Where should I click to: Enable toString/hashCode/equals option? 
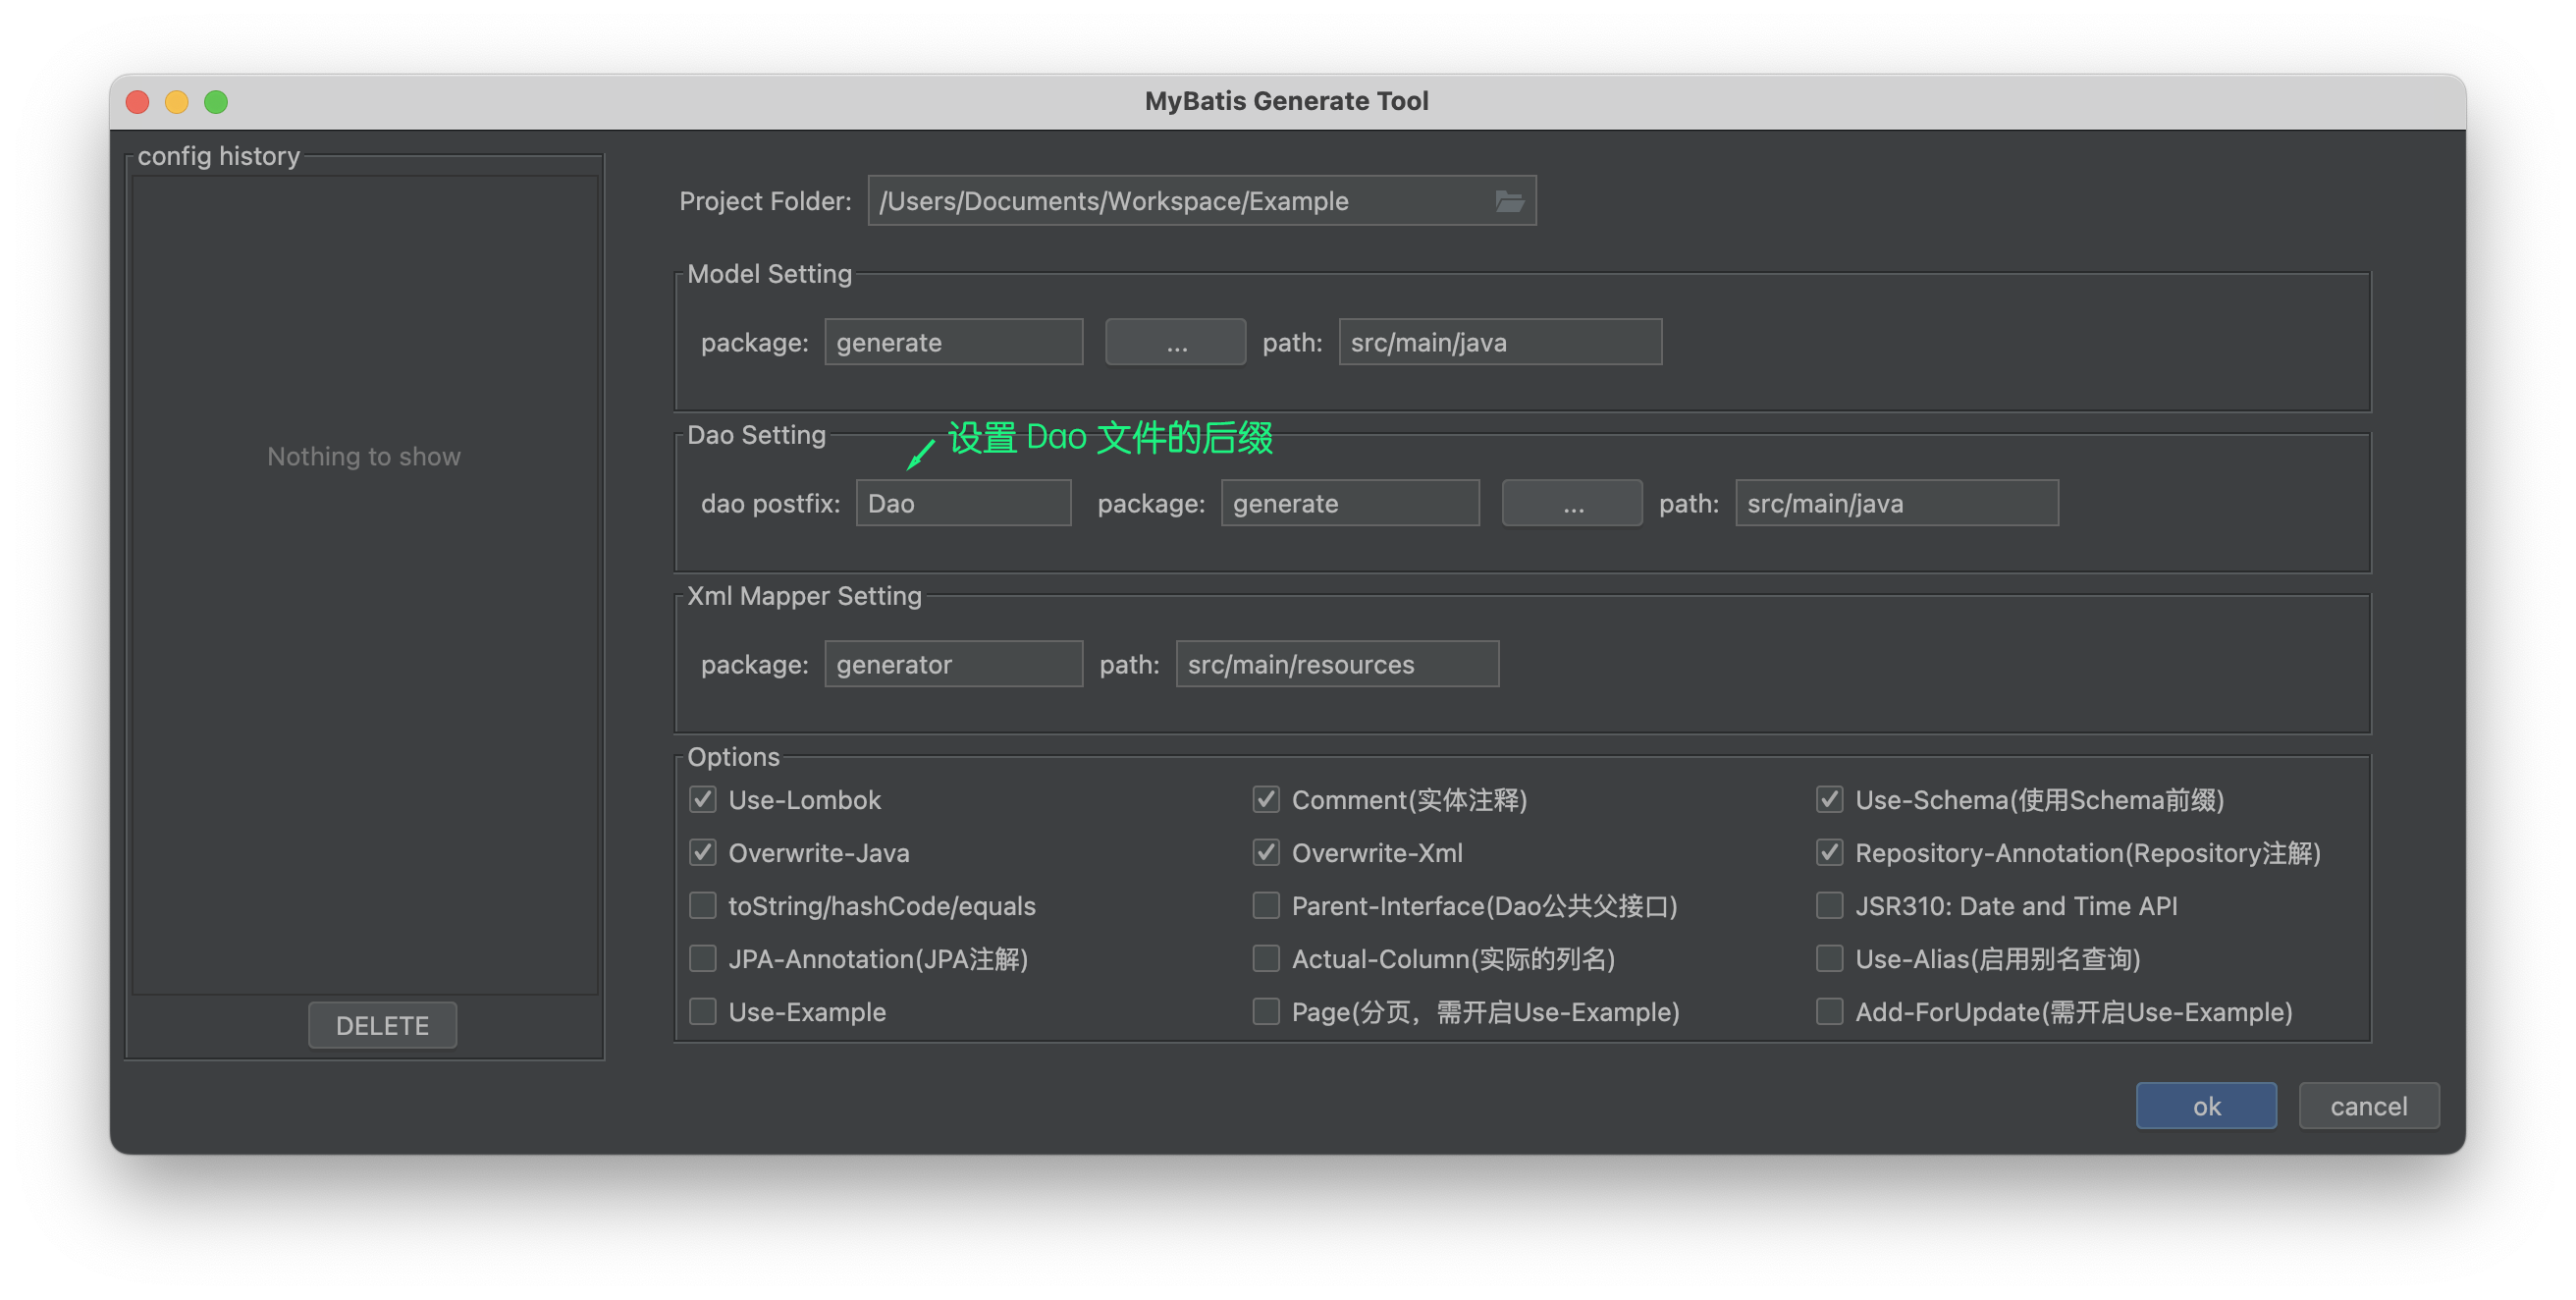pos(703,906)
